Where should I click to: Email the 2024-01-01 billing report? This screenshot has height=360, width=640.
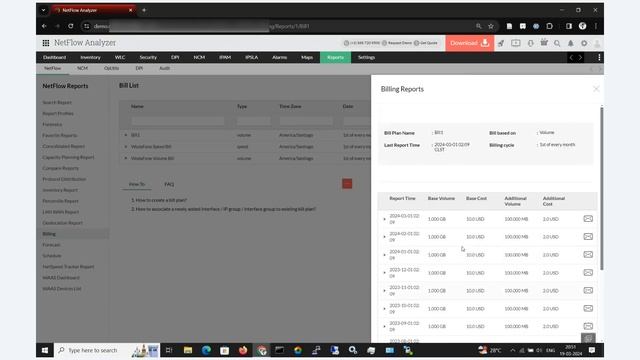click(588, 255)
